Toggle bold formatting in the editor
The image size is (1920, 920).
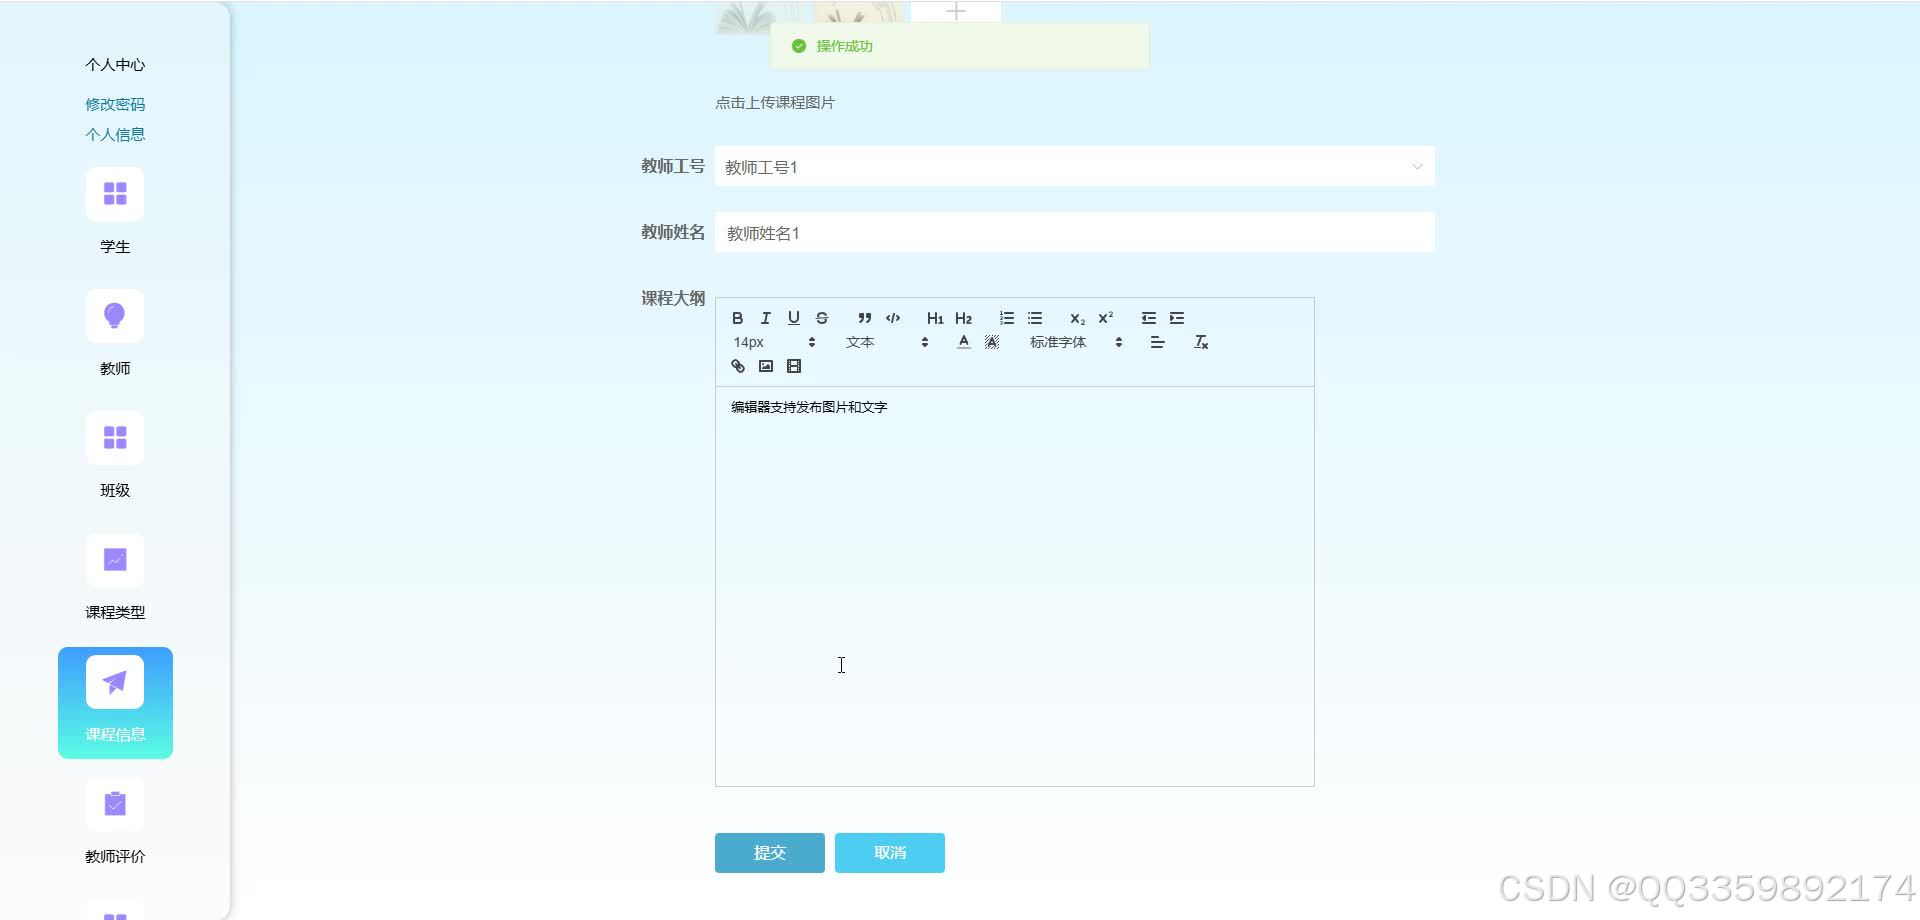(737, 318)
